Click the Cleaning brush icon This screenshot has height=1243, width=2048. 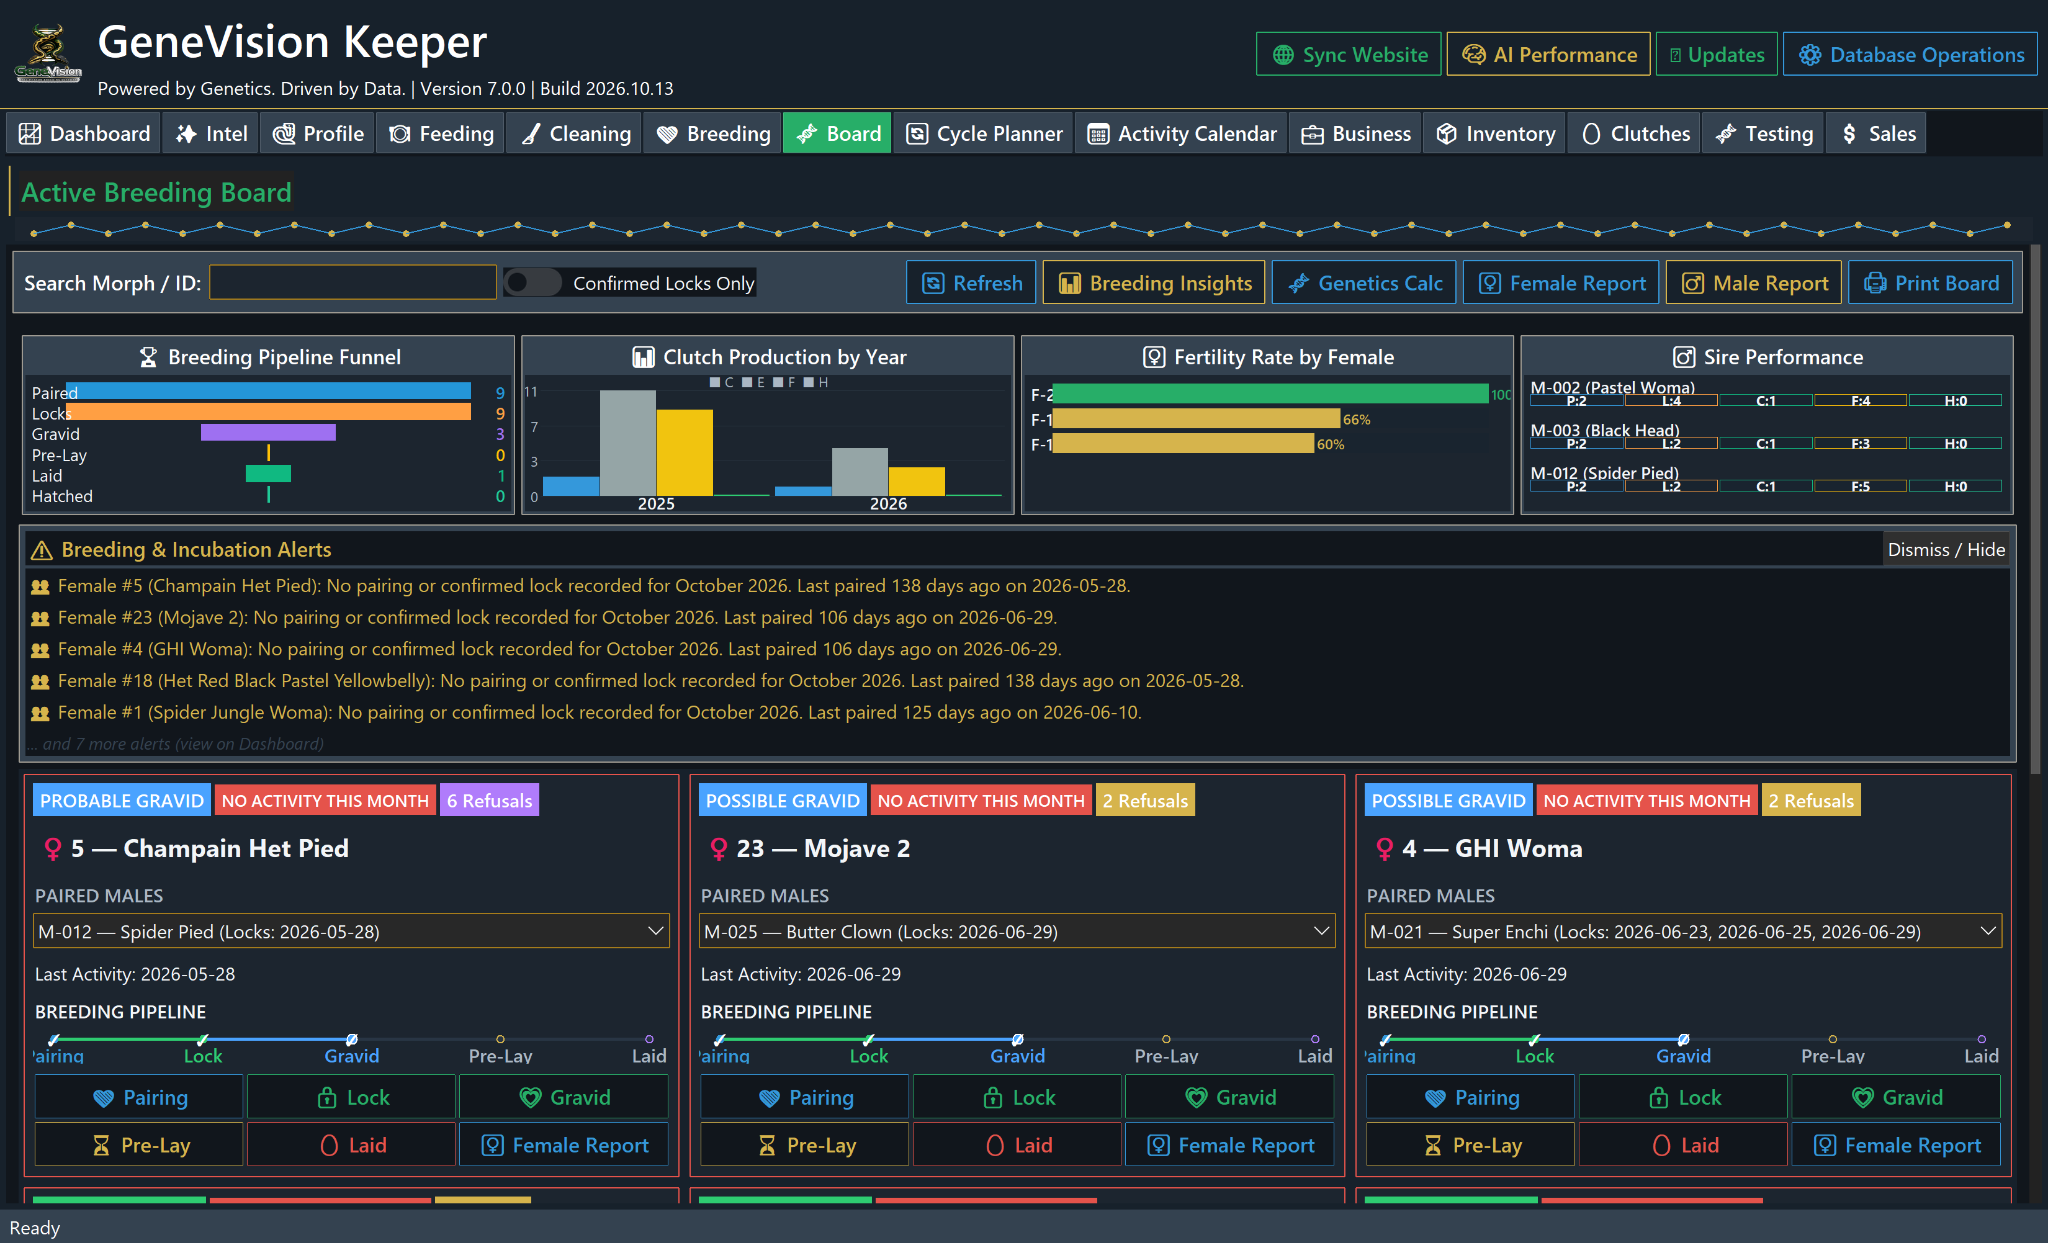532,134
